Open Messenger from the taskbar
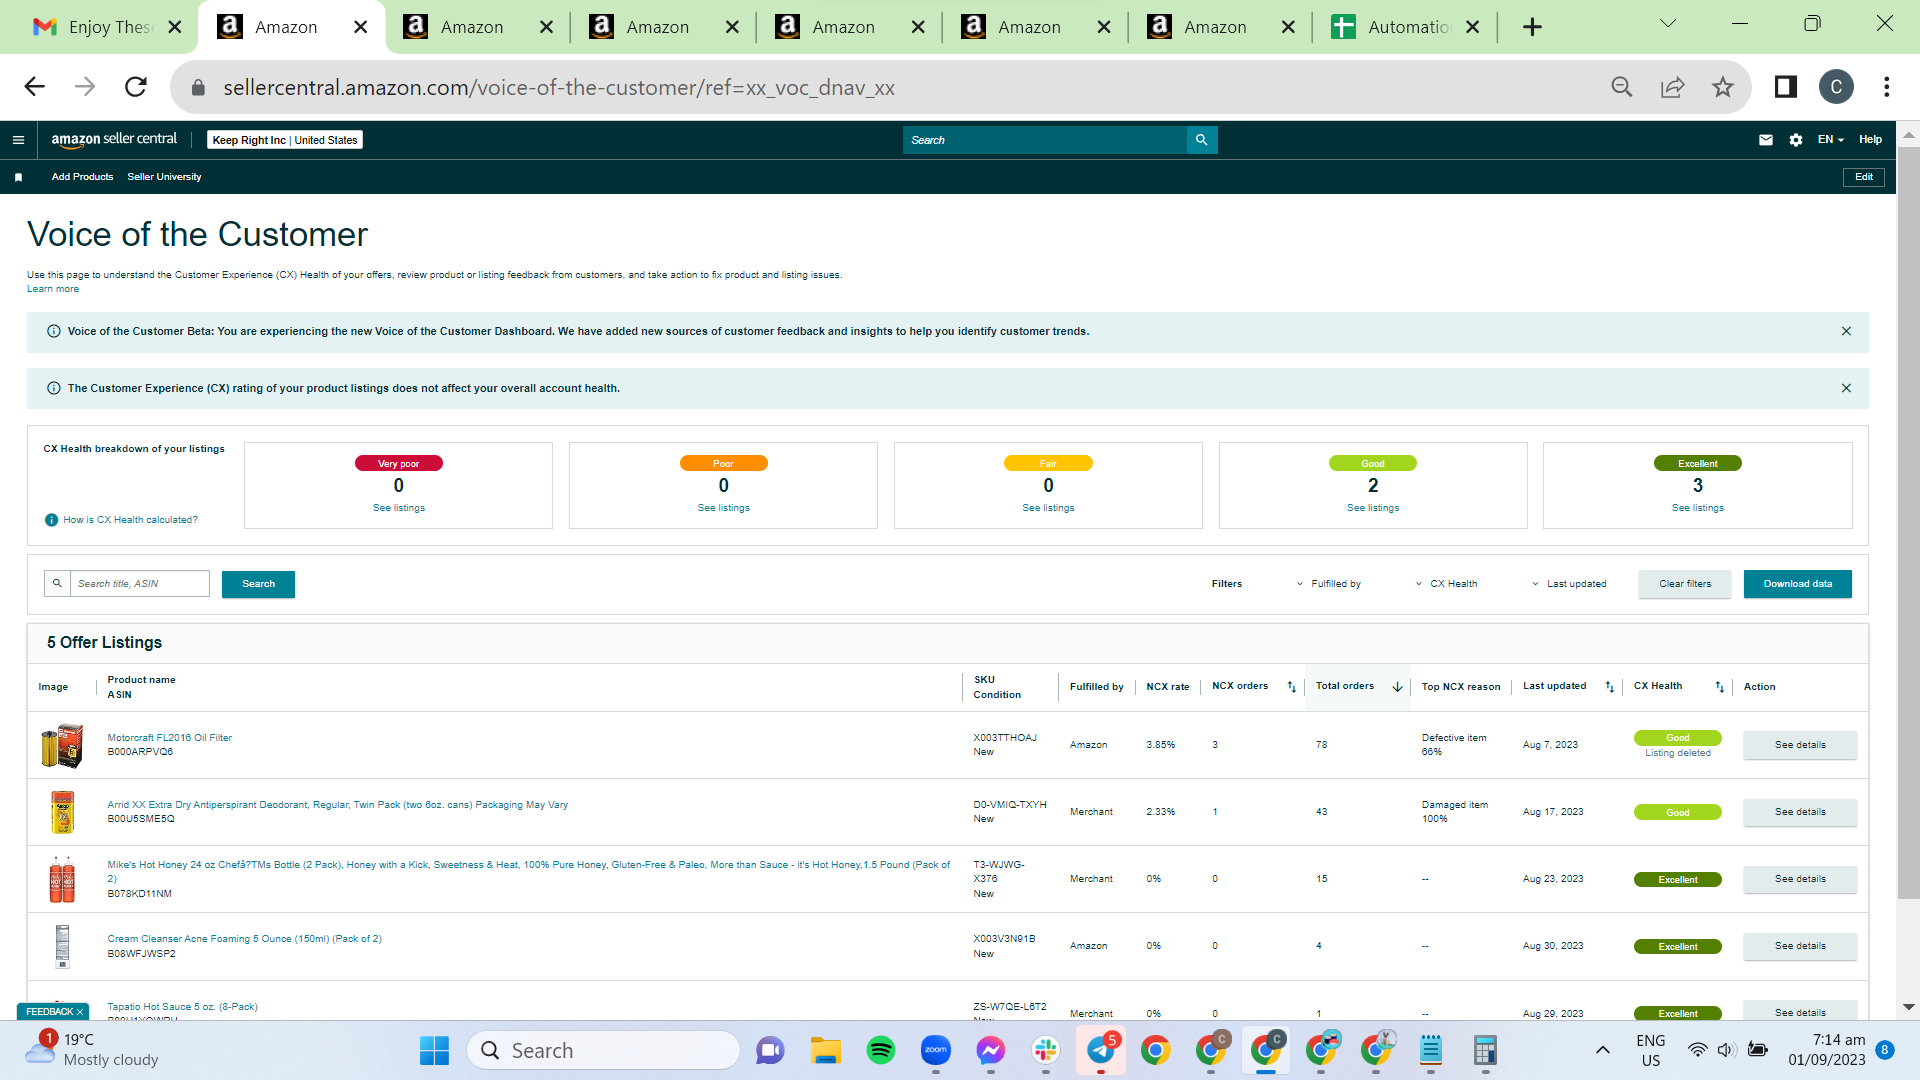The height and width of the screenshot is (1080, 1920). pyautogui.click(x=991, y=1050)
